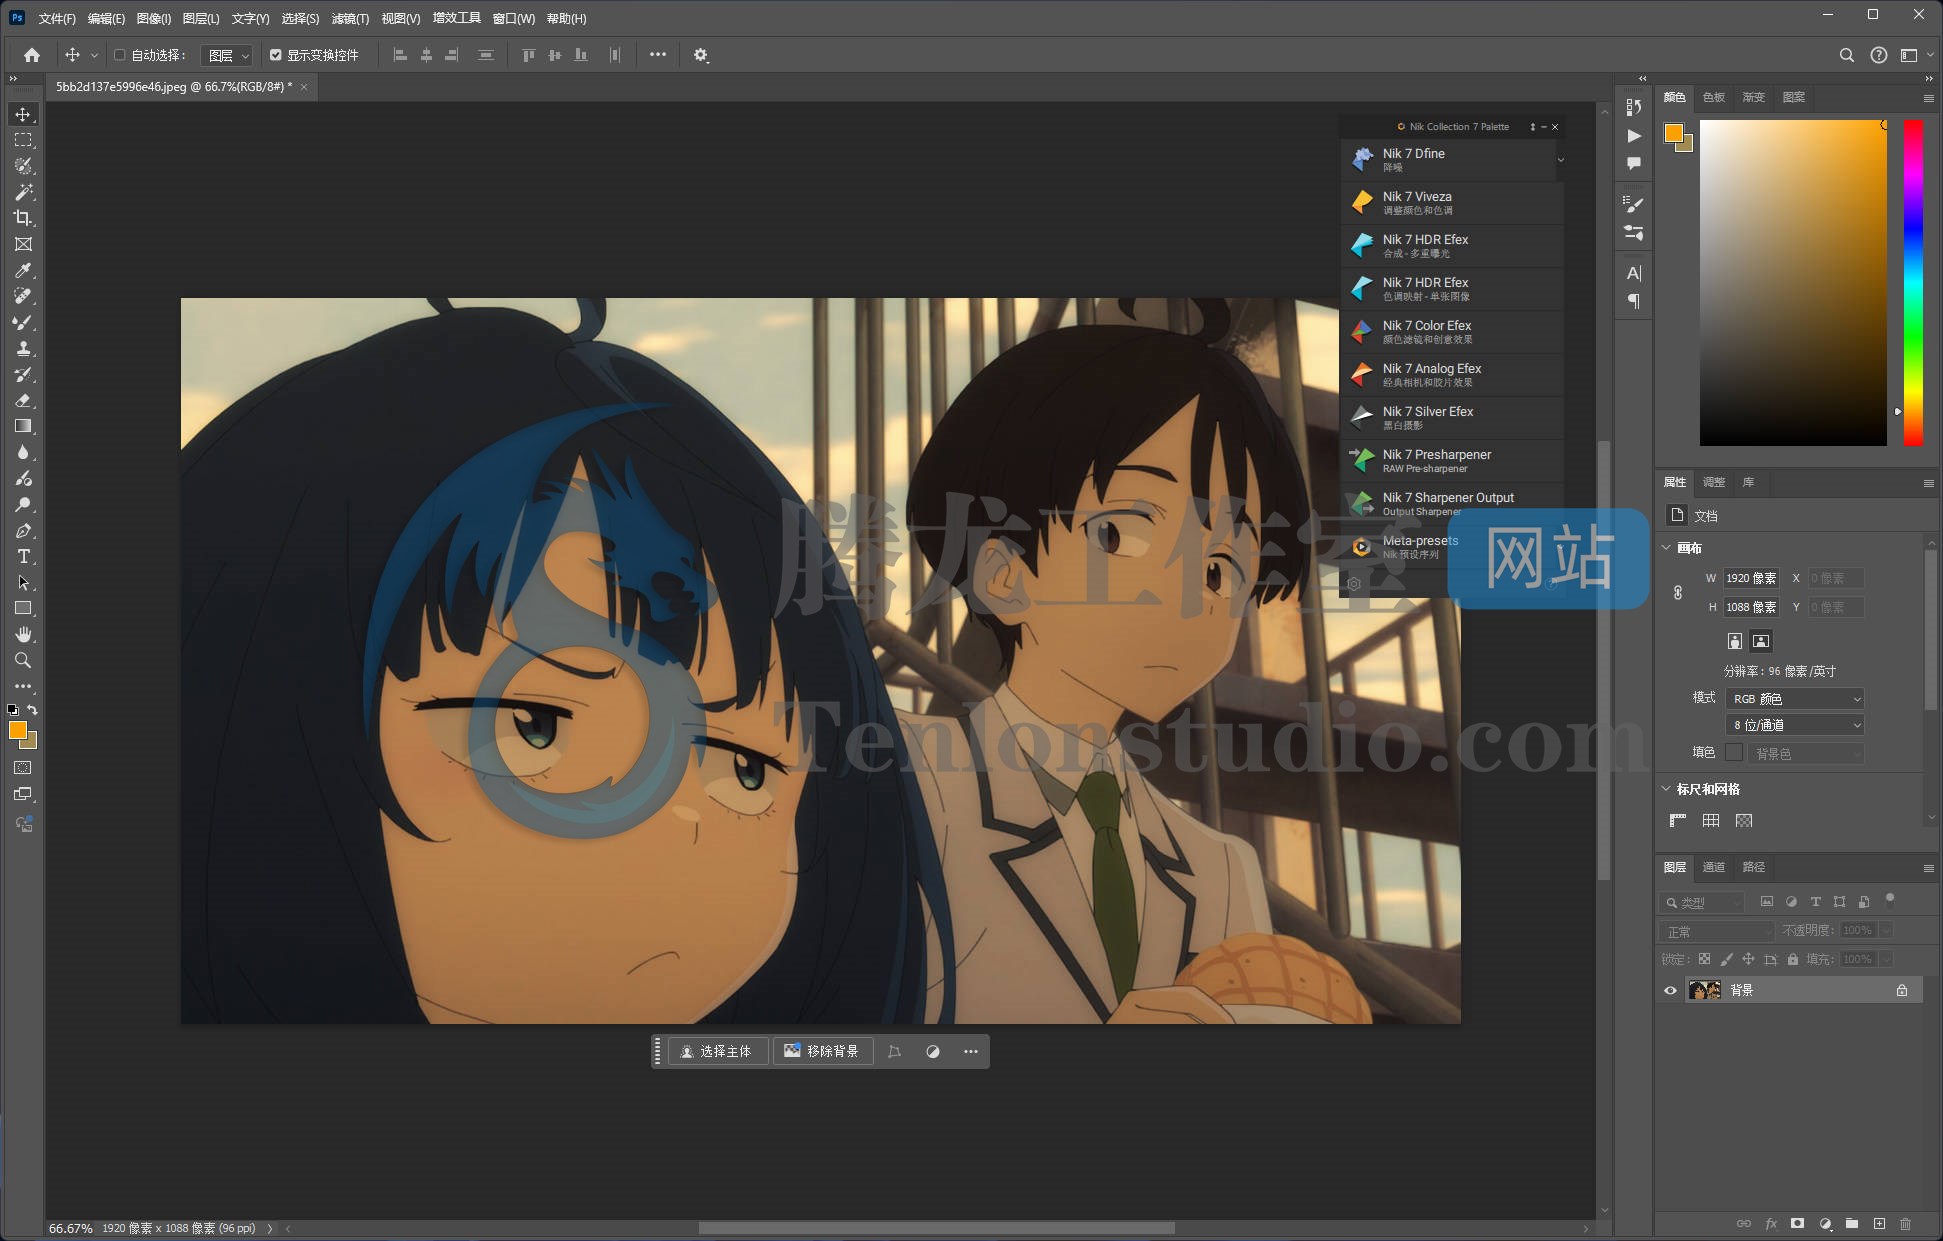This screenshot has width=1943, height=1241.
Task: Launch Nik 7 Viveza
Action: click(x=1451, y=202)
